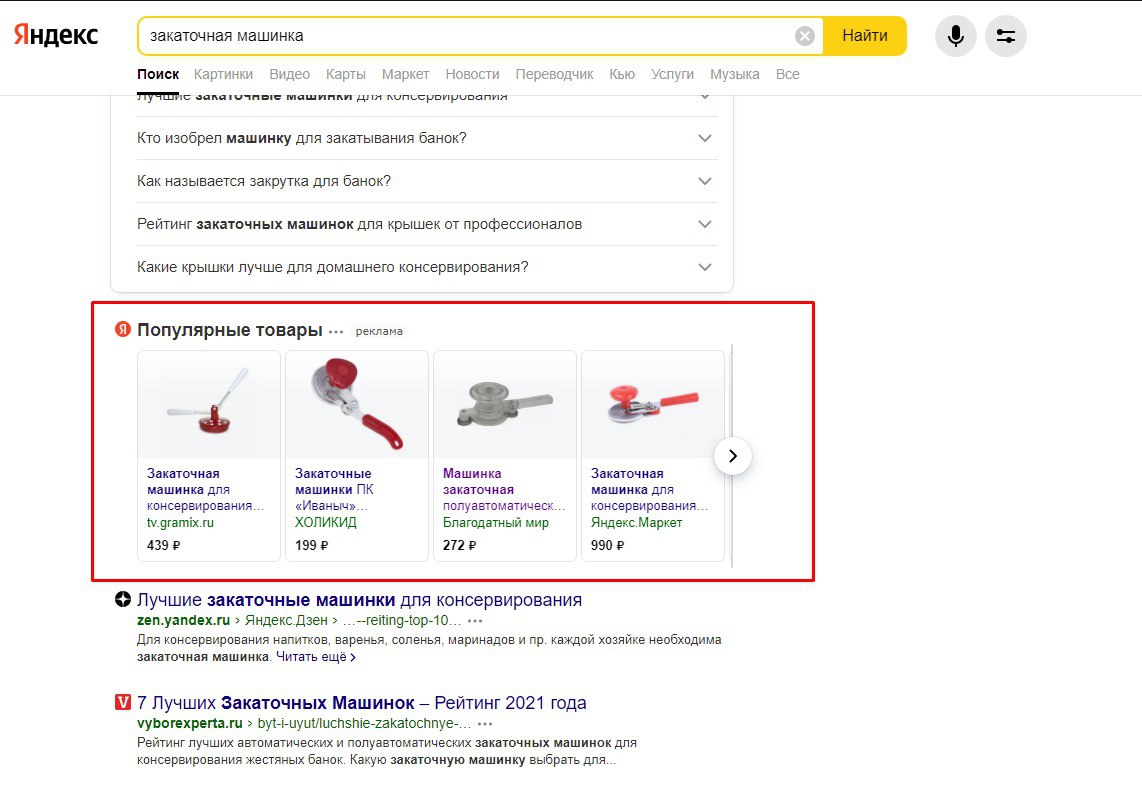Open the Яндекс.Маркет product image
Screen dimensions: 1142x797
coord(653,405)
